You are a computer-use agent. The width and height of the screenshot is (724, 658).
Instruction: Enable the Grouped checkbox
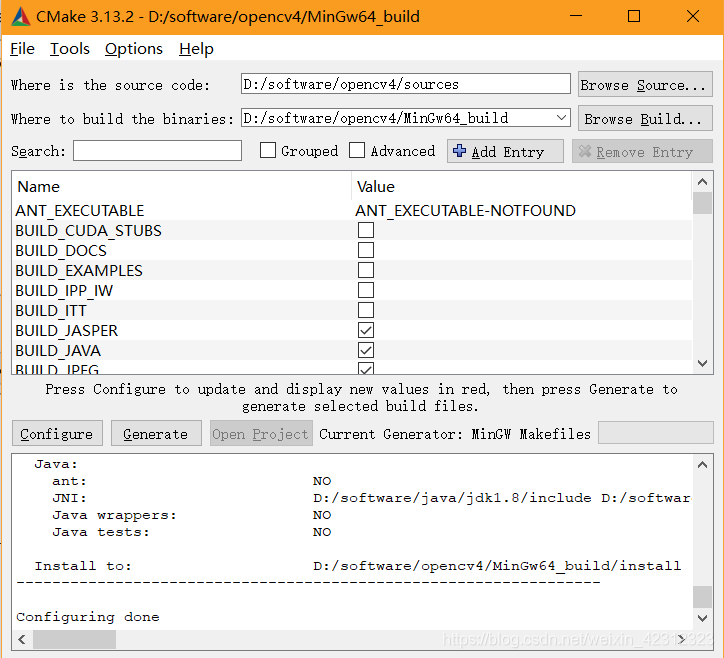tap(268, 150)
